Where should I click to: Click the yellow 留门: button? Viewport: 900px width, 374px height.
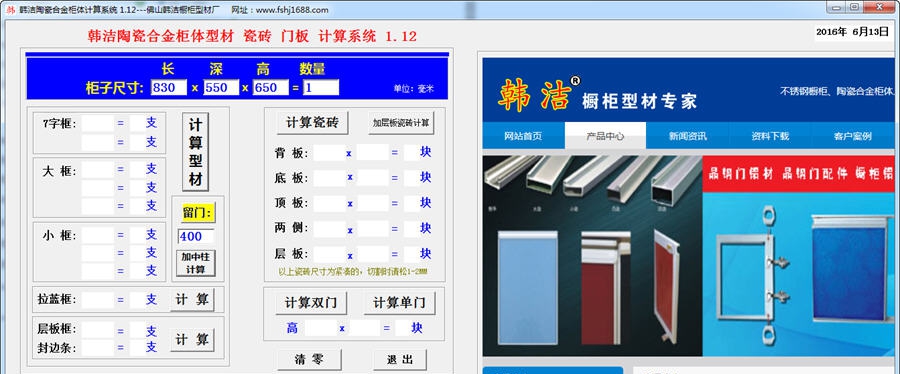pos(197,212)
